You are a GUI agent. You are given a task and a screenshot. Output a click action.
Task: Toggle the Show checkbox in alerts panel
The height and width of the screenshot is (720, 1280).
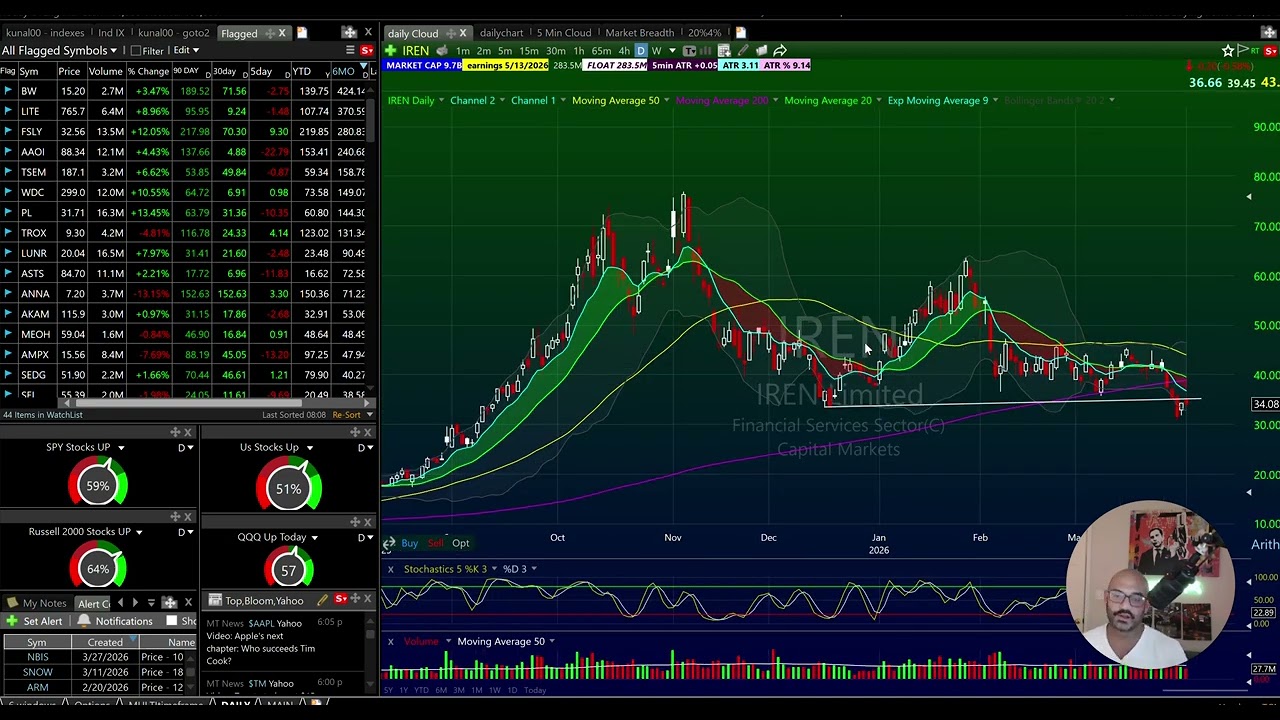coord(172,621)
